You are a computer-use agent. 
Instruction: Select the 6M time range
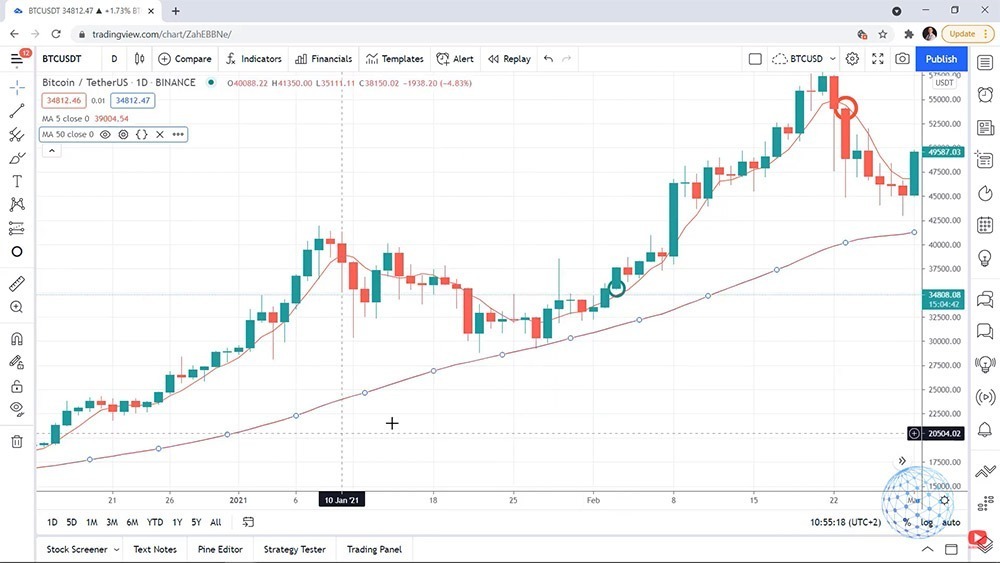coord(132,522)
